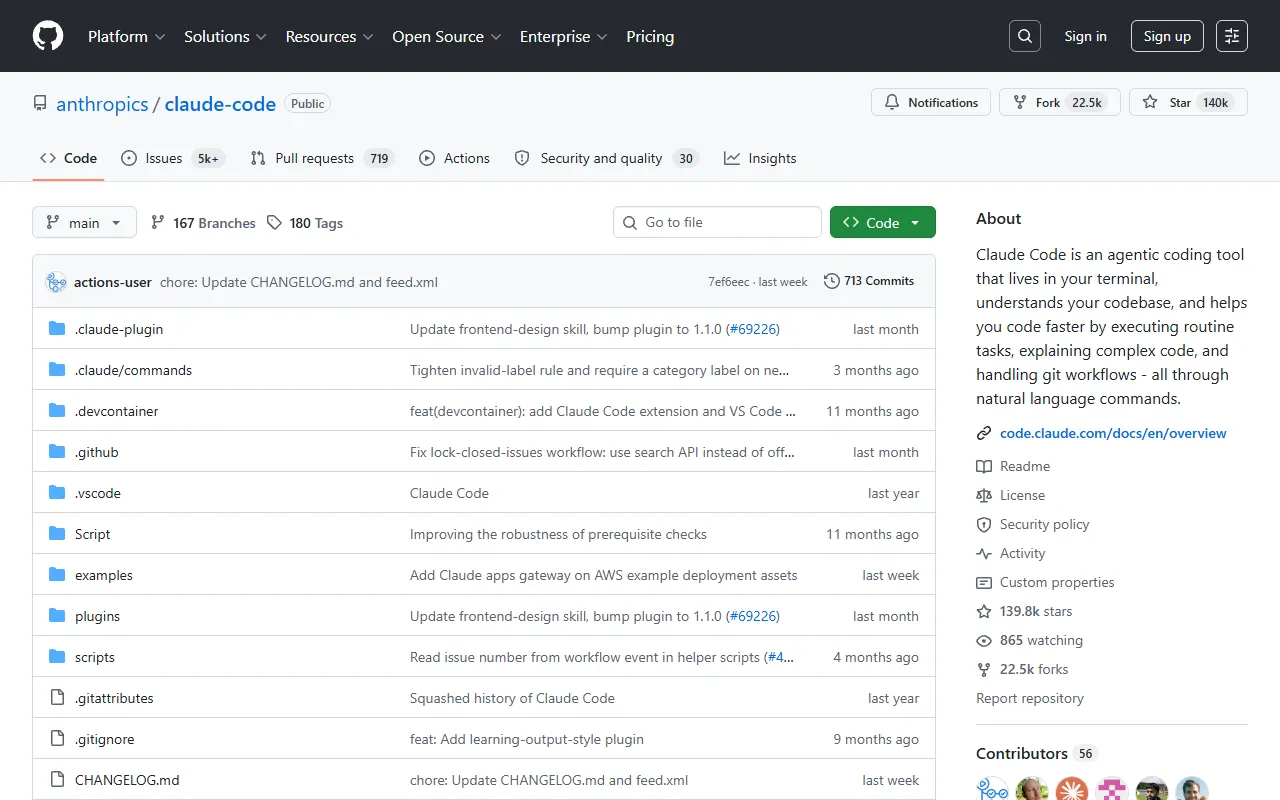Viewport: 1280px width, 800px height.
Task: Open the scripts folder name
Action: pos(95,657)
